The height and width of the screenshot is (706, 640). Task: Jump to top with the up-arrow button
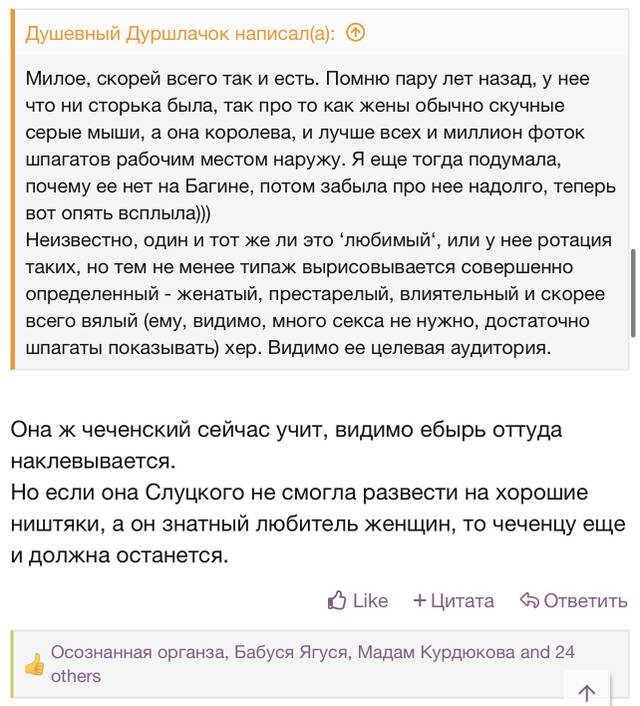587,691
